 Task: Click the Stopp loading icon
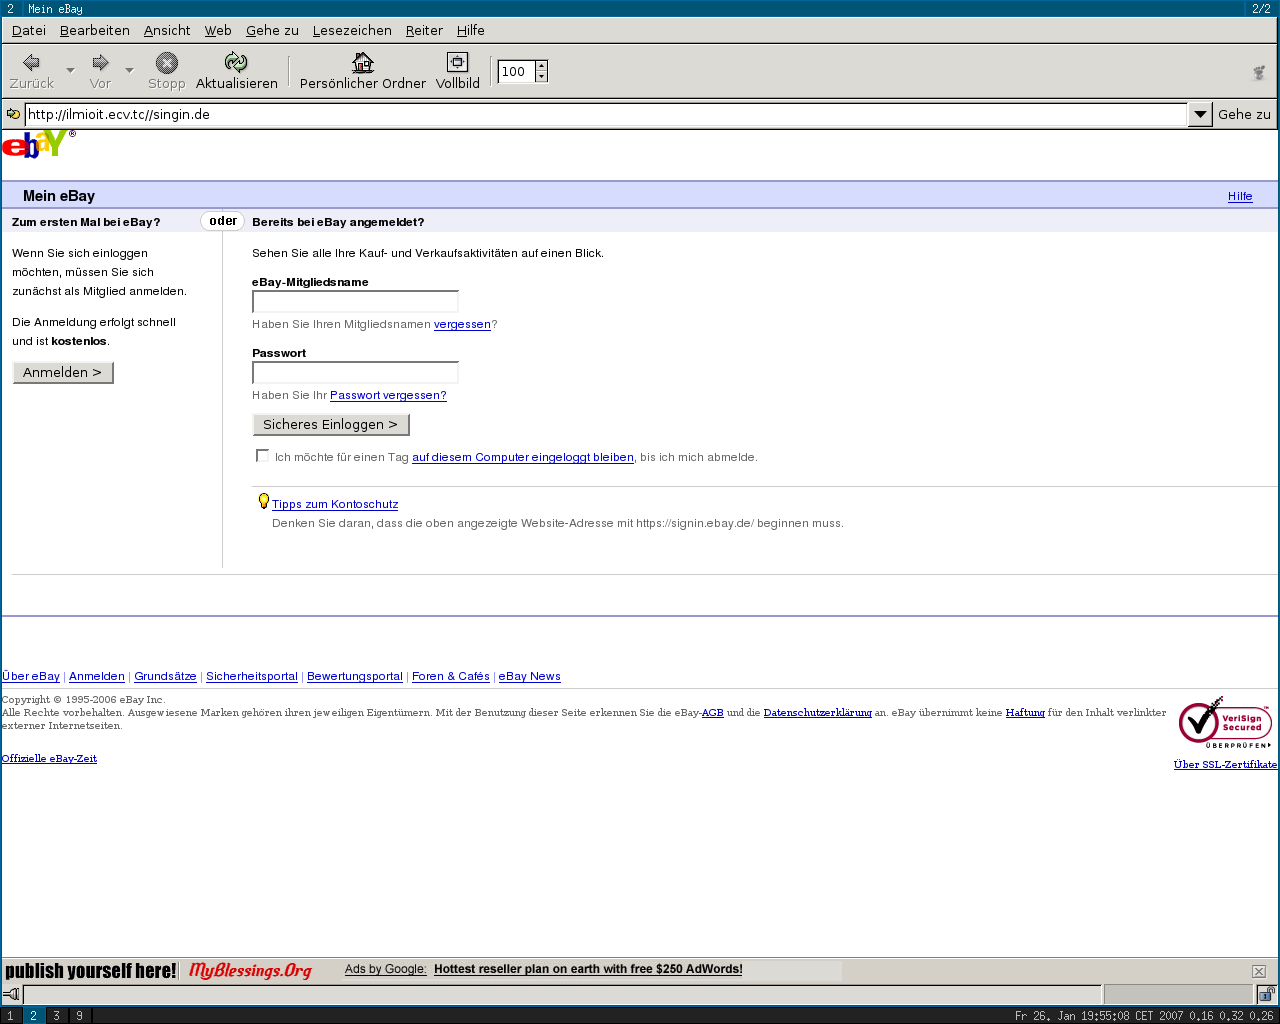point(167,63)
